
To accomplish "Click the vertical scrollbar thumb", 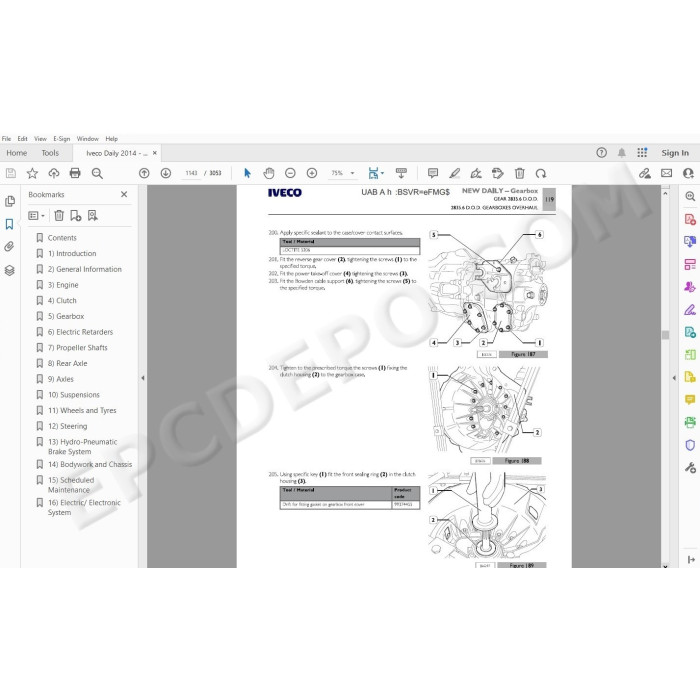I will [665, 335].
